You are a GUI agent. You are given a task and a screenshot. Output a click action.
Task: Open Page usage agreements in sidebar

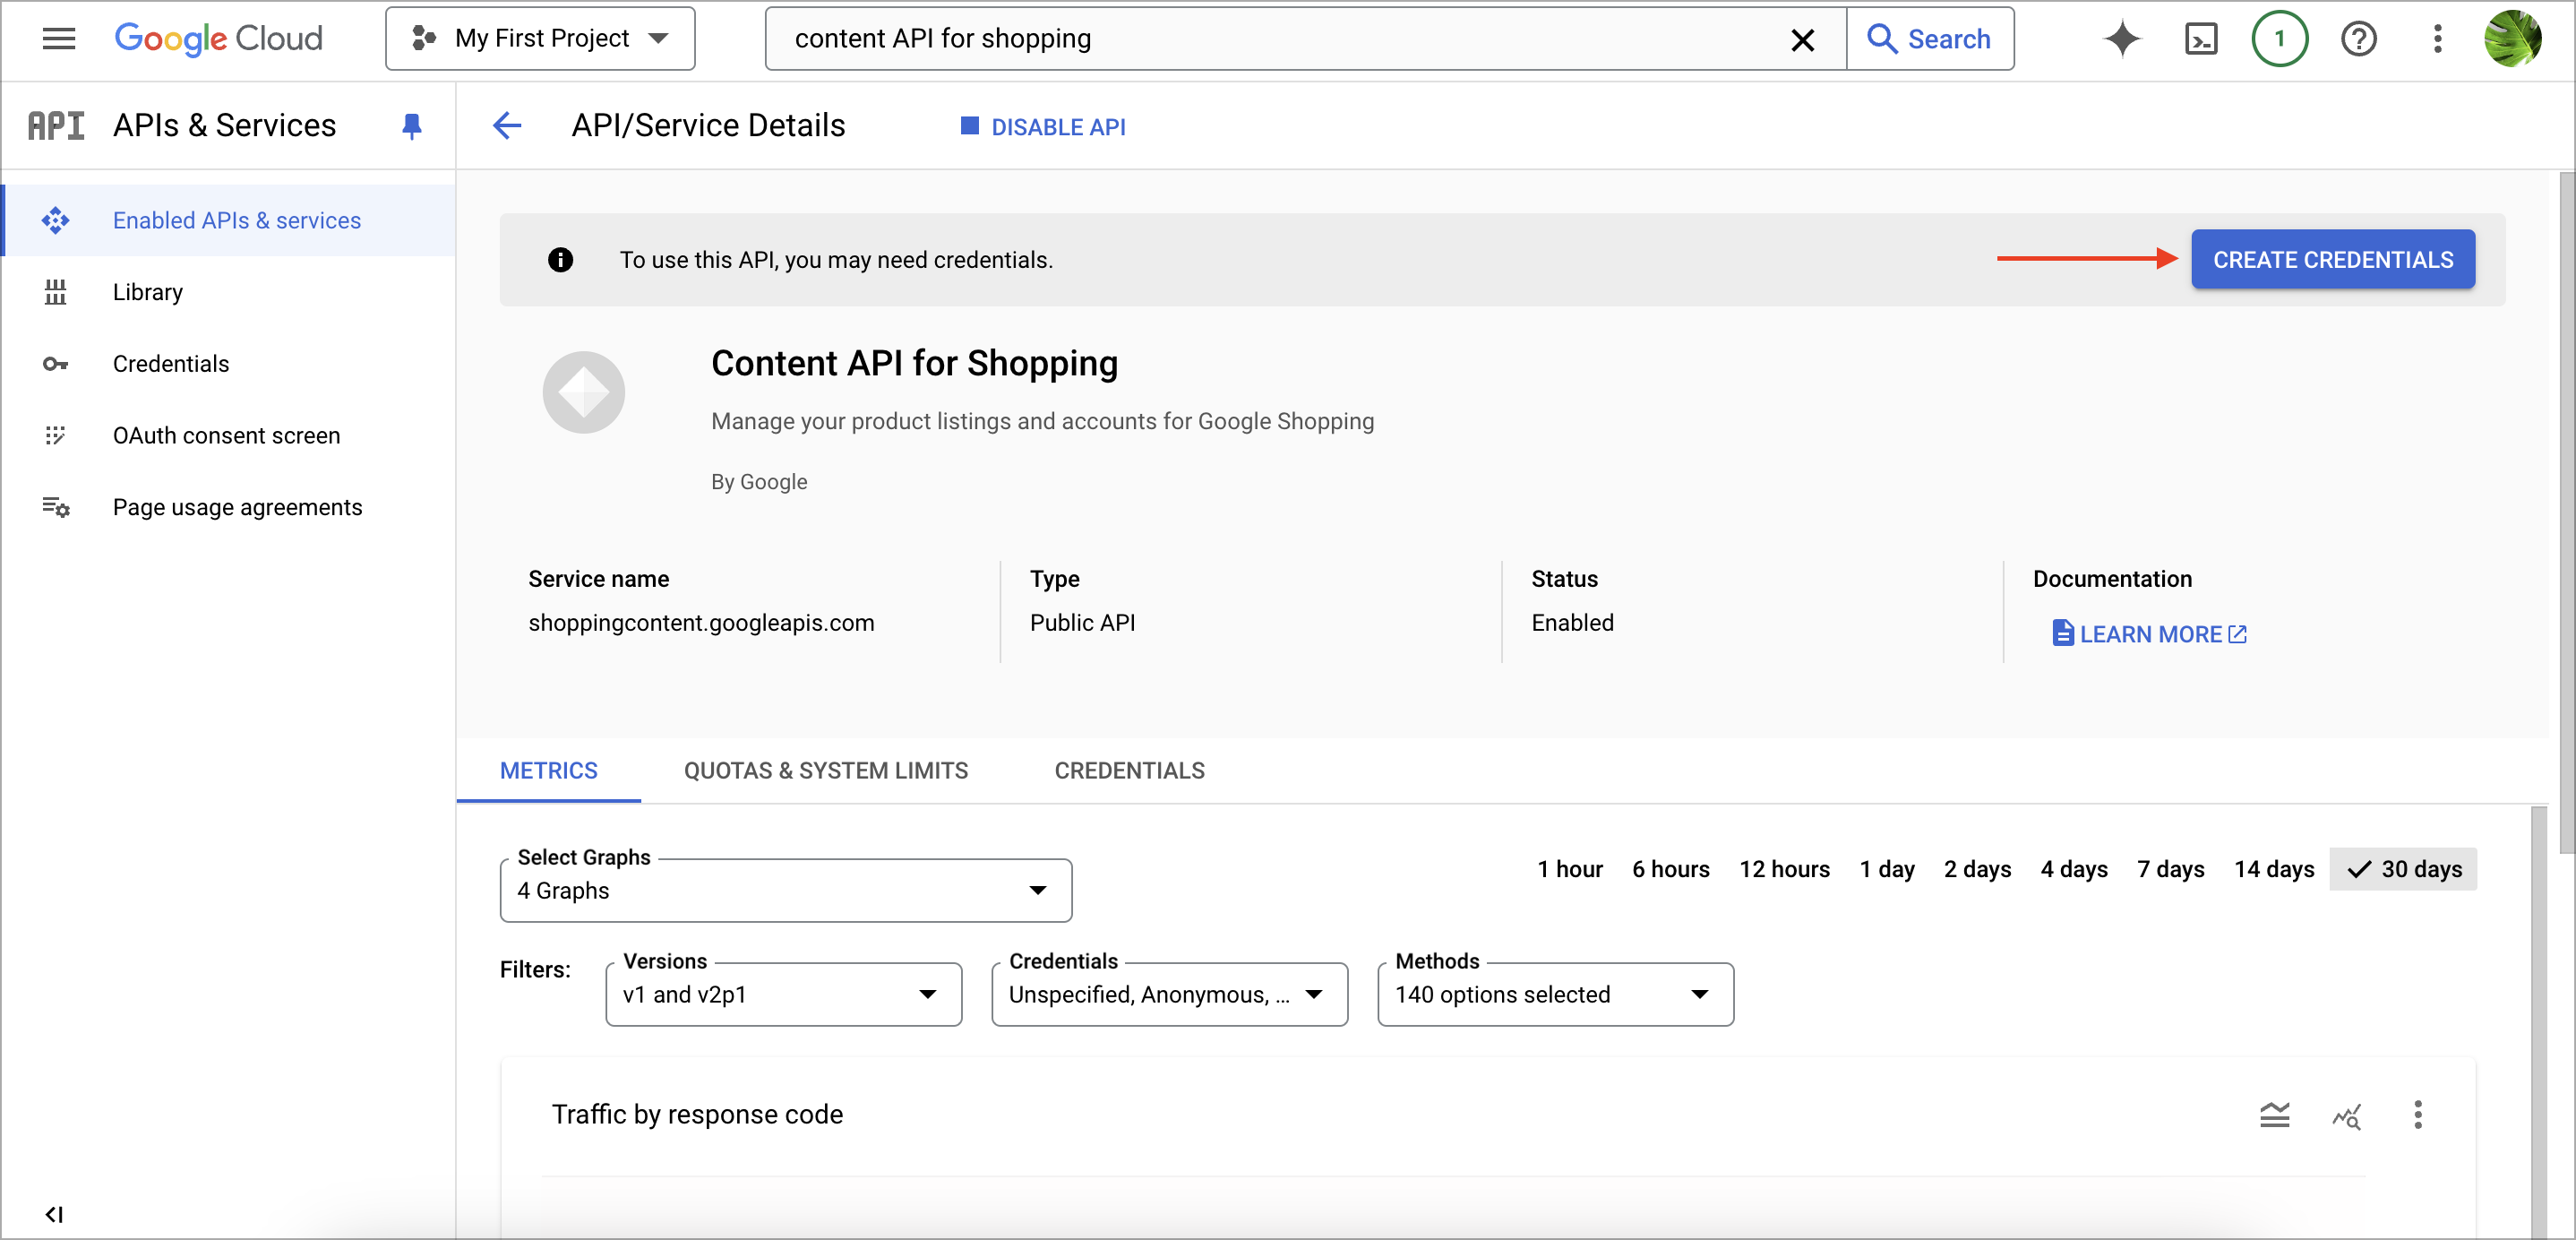pos(228,507)
